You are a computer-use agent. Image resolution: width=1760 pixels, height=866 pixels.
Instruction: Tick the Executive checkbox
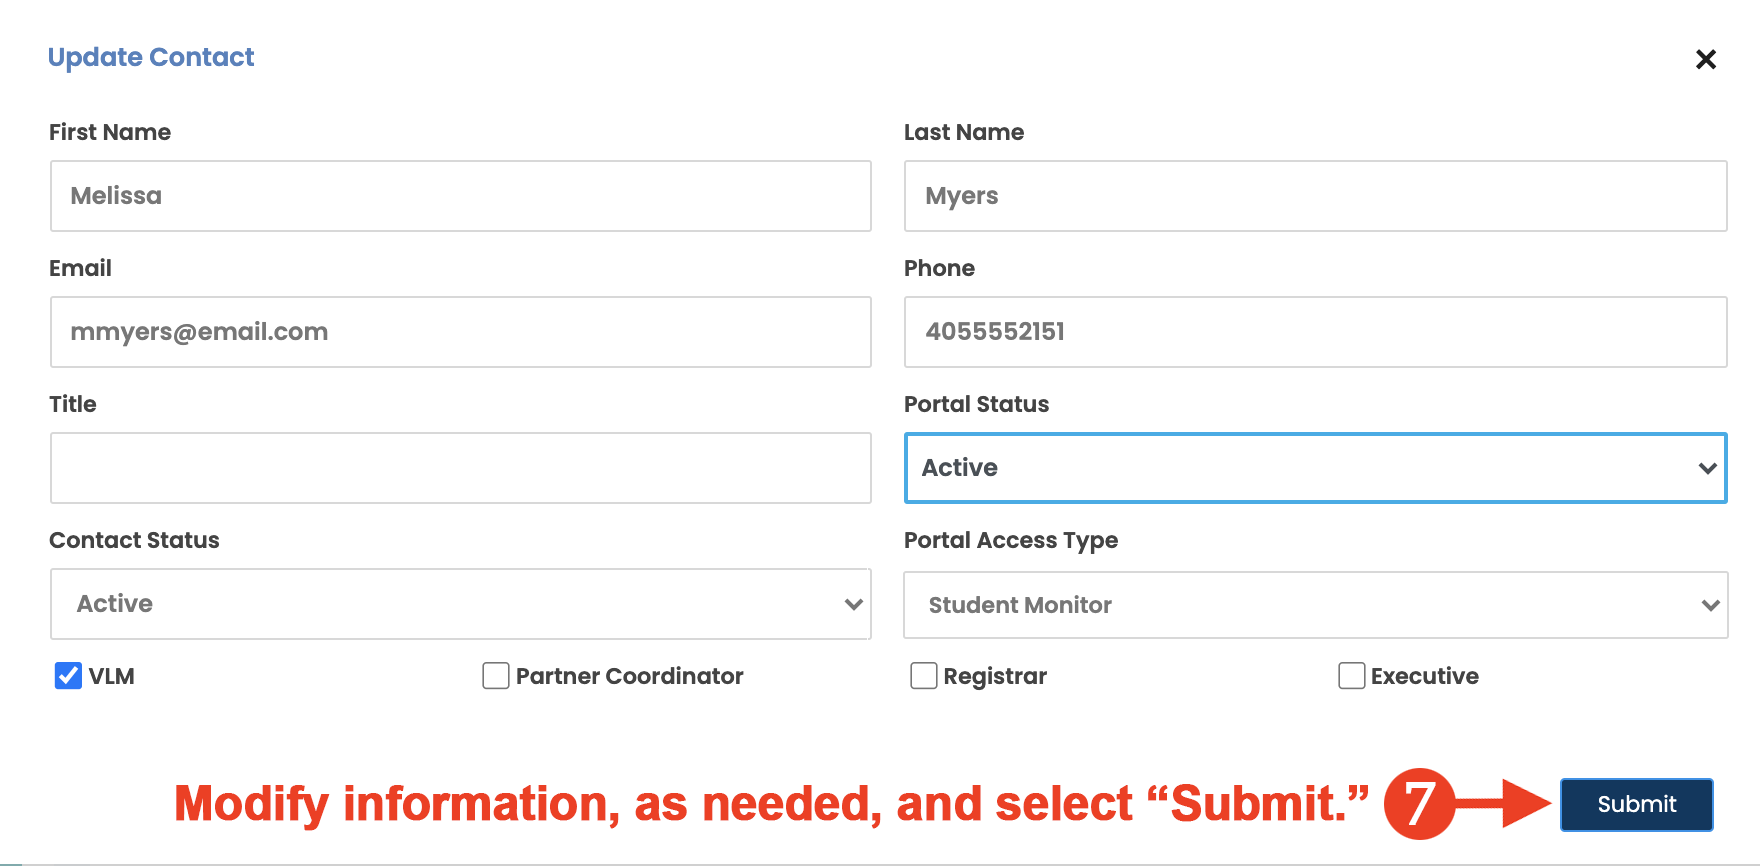(1352, 676)
